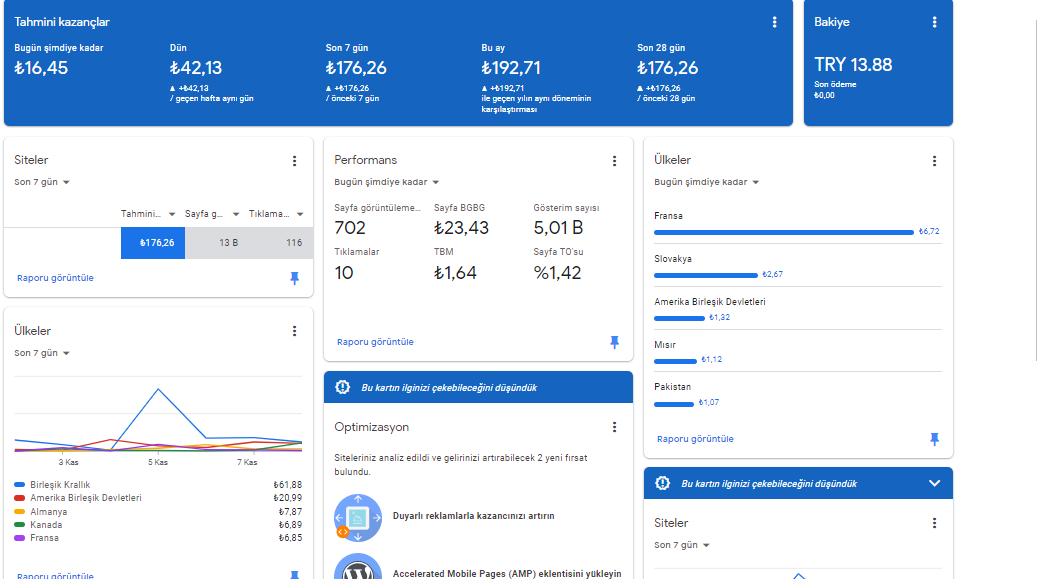Pin the Performans card
Viewport: 1037px width, 579px height.
[x=614, y=342]
